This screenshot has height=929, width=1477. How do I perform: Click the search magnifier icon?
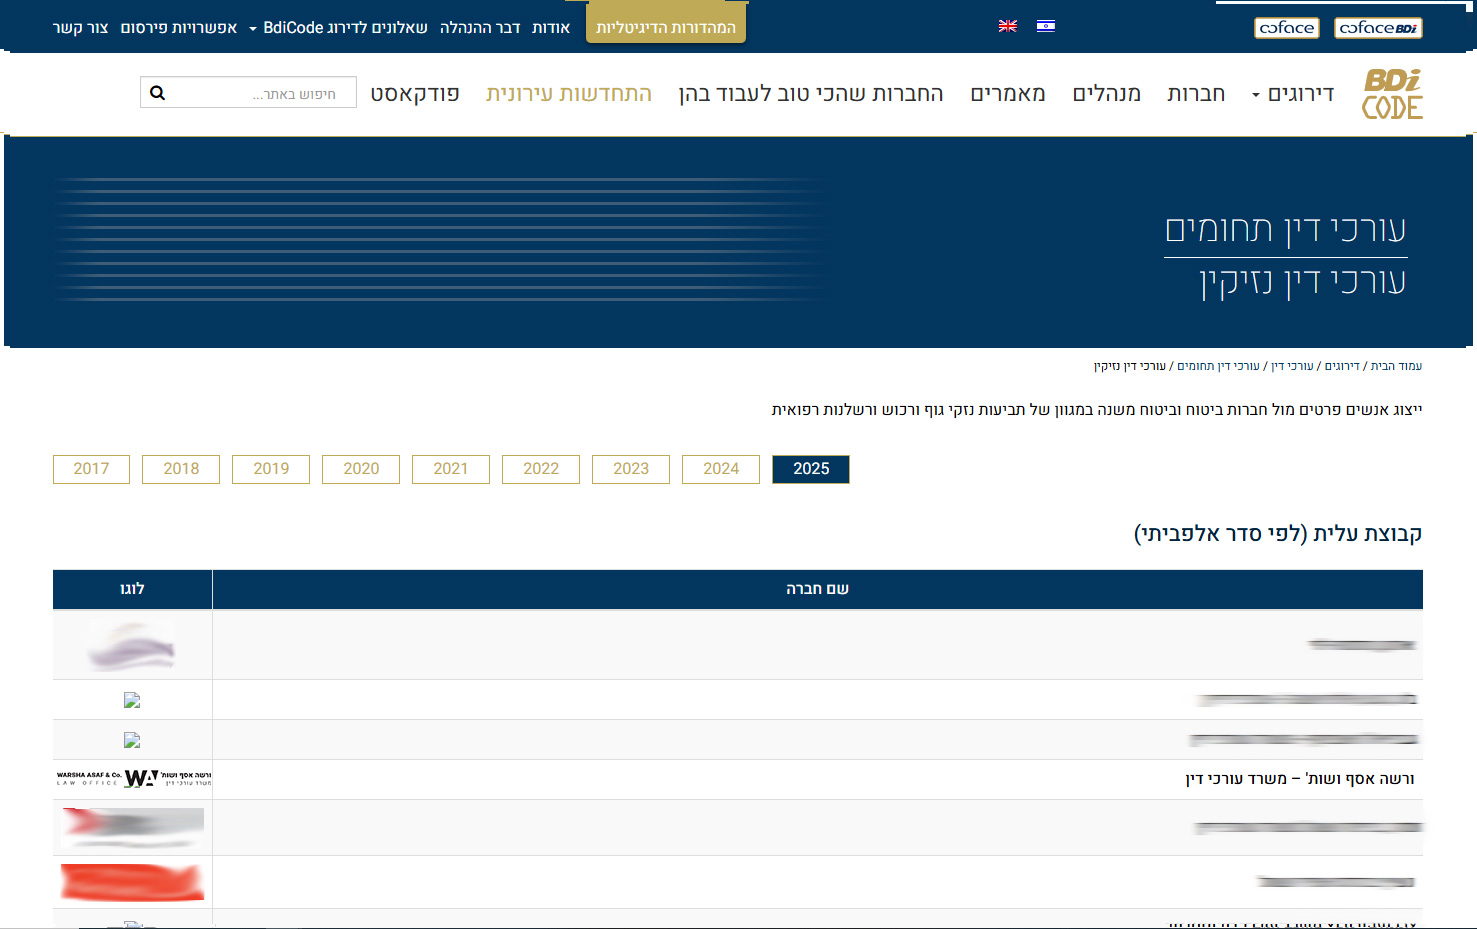pos(158,93)
